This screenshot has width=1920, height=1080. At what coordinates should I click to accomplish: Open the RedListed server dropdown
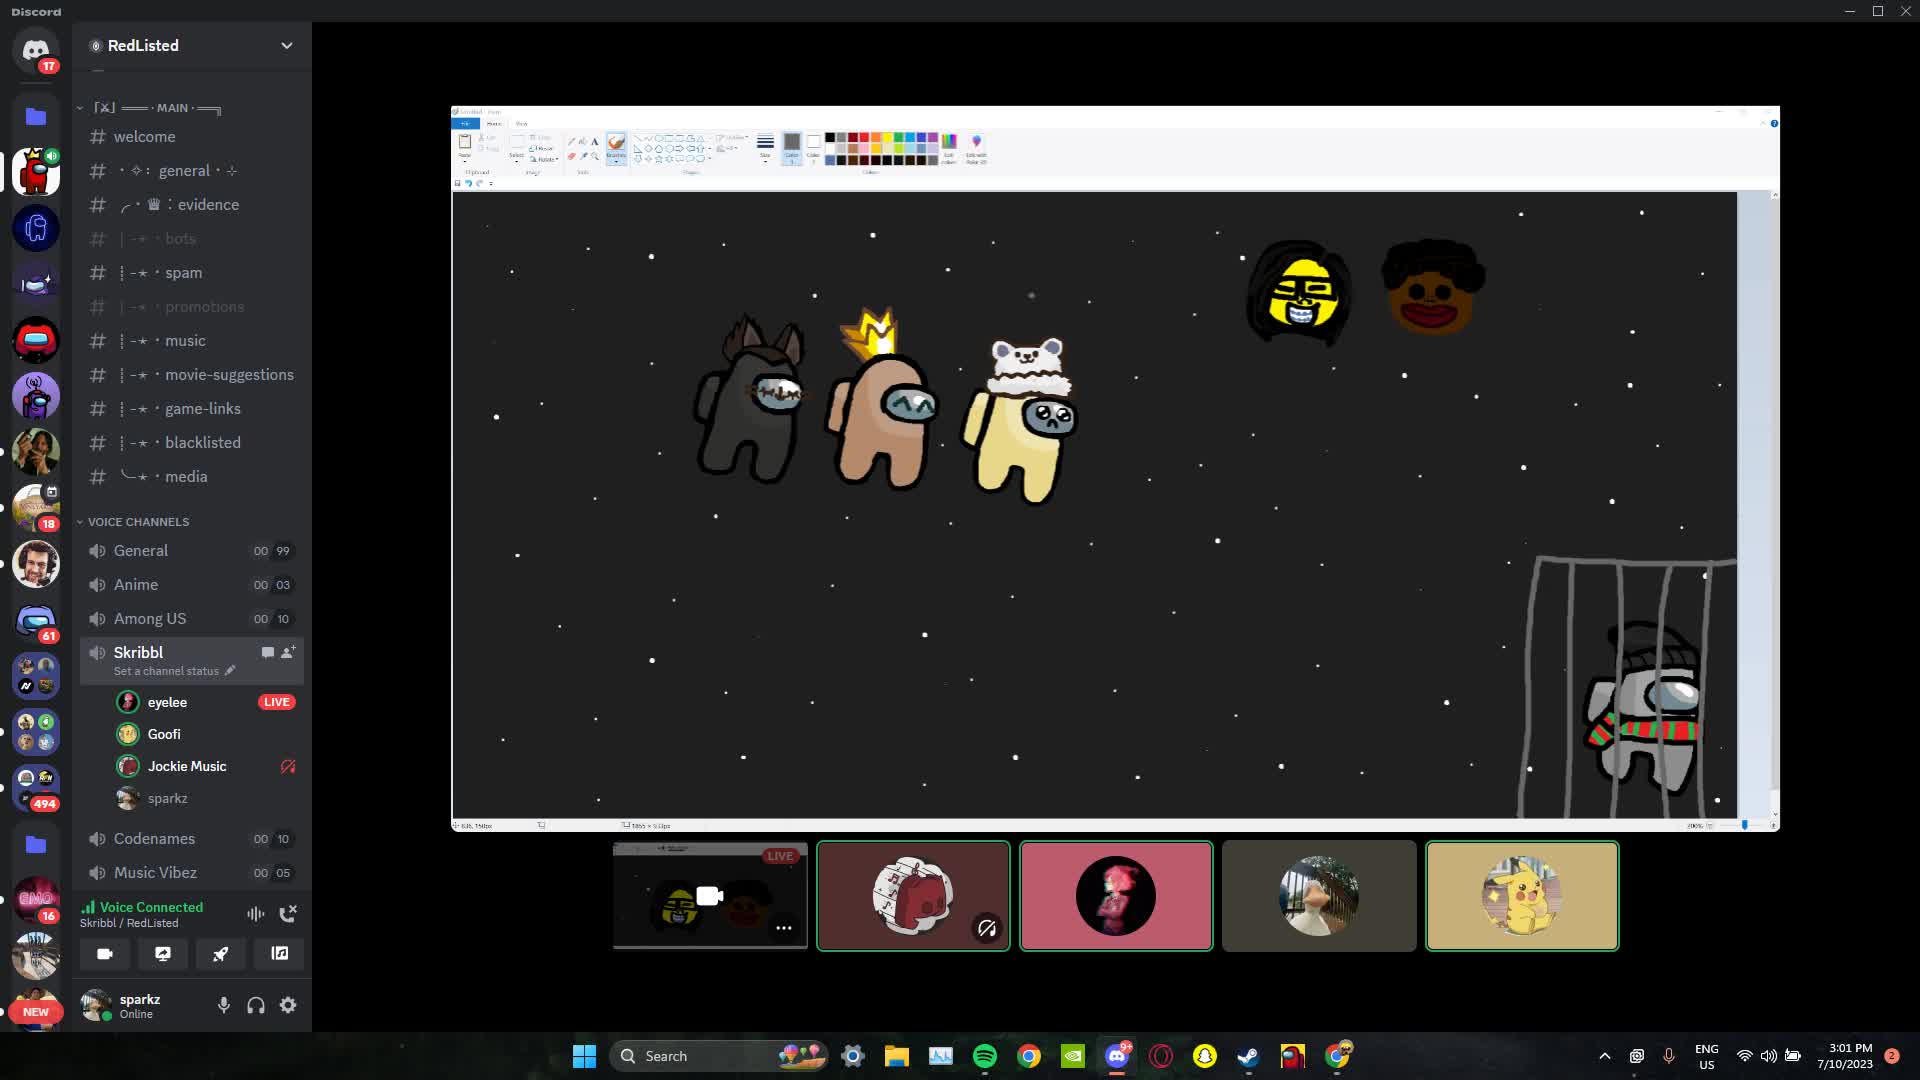point(287,45)
